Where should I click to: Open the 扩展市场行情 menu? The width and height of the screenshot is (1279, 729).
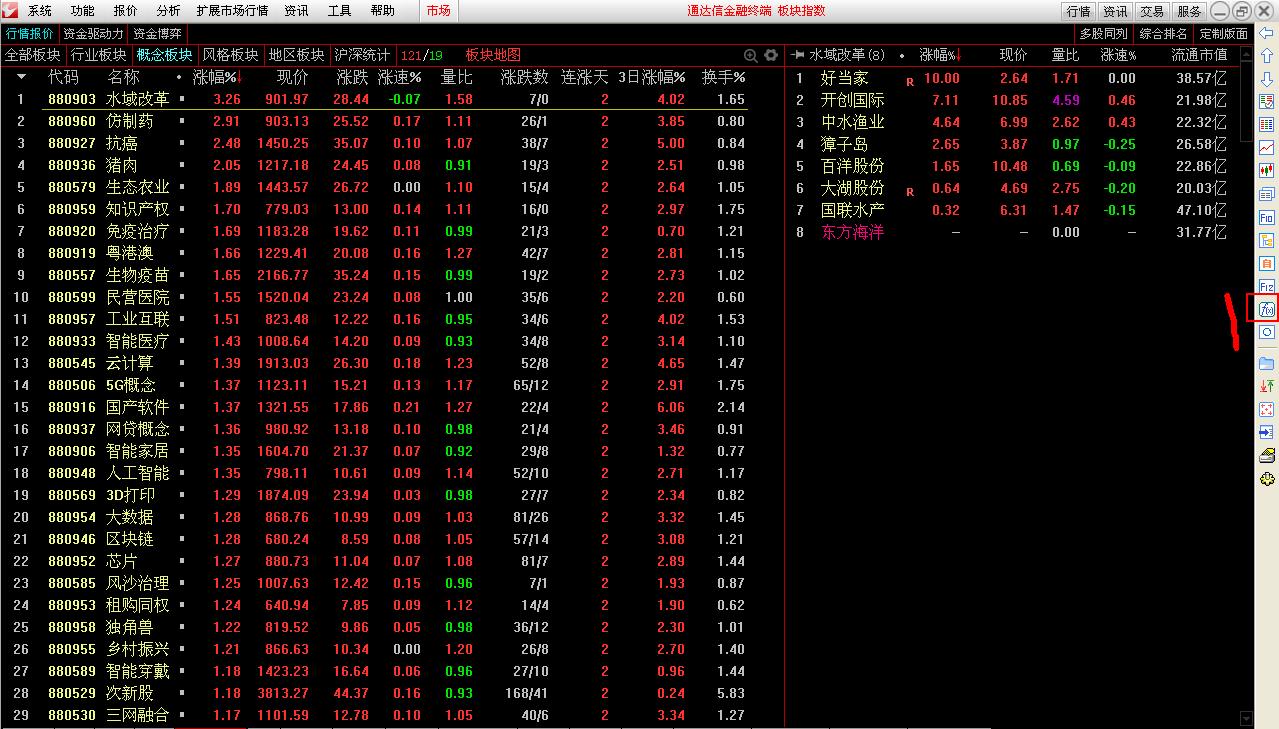[x=233, y=11]
